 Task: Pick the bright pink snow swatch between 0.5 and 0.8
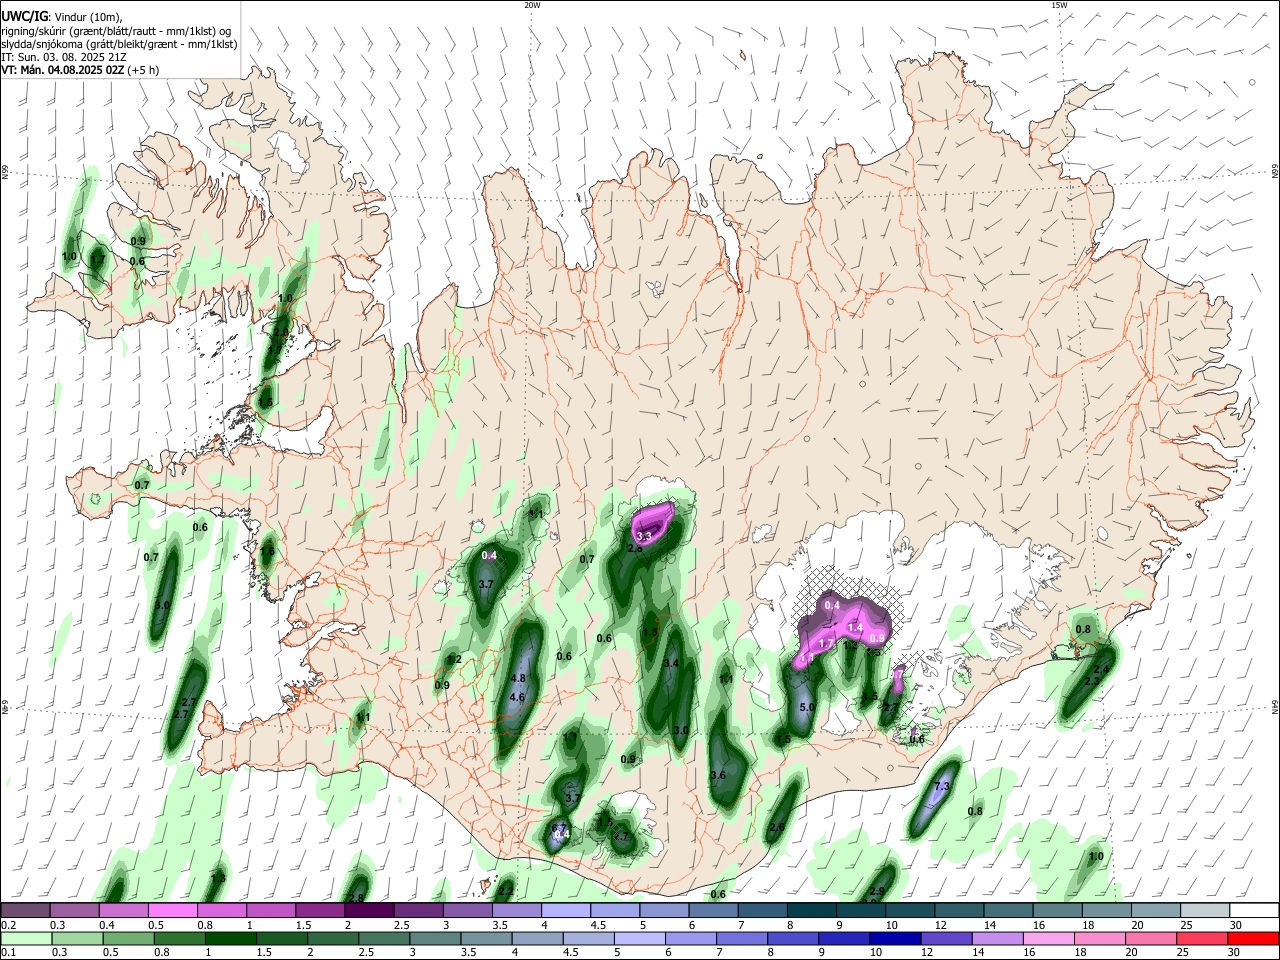click(172, 910)
